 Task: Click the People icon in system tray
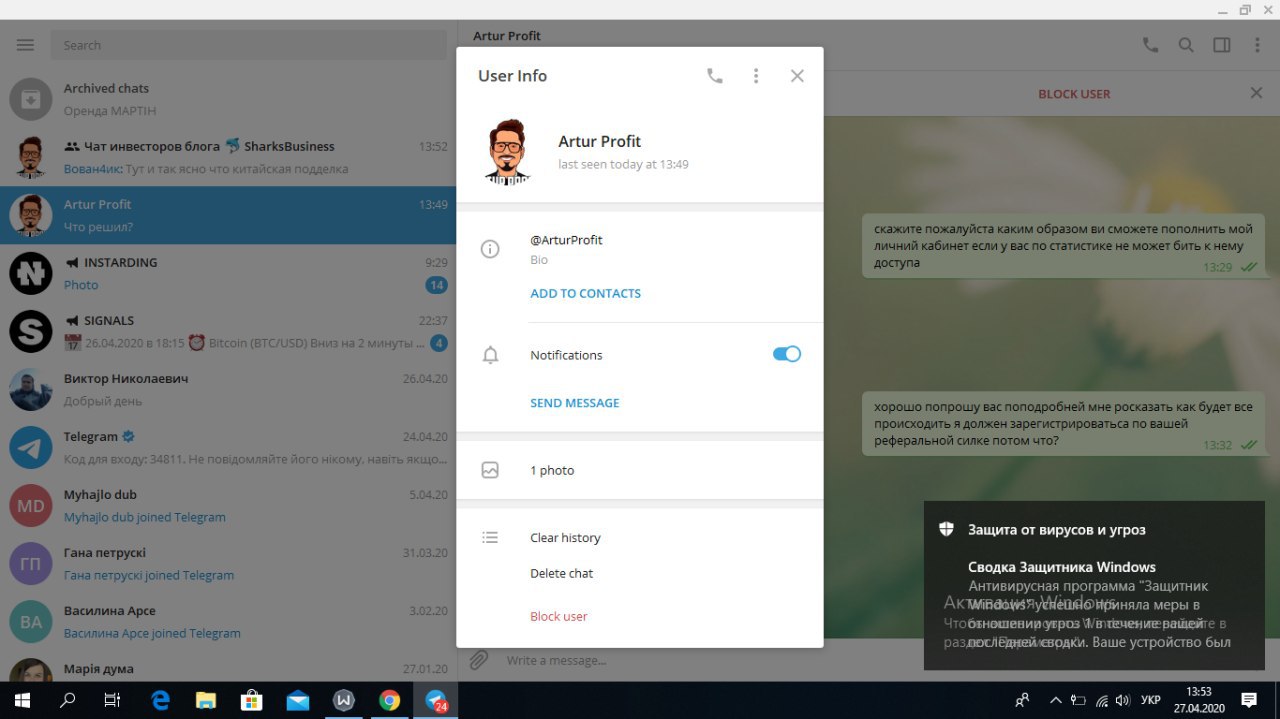pos(1022,700)
